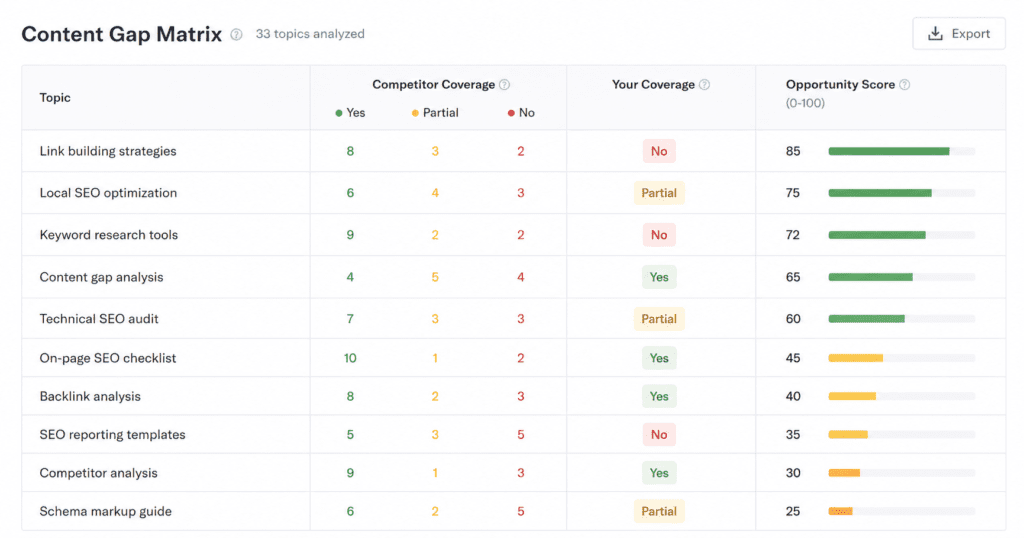Click the 33 topics analyzed label
The width and height of the screenshot is (1024, 538).
(310, 34)
